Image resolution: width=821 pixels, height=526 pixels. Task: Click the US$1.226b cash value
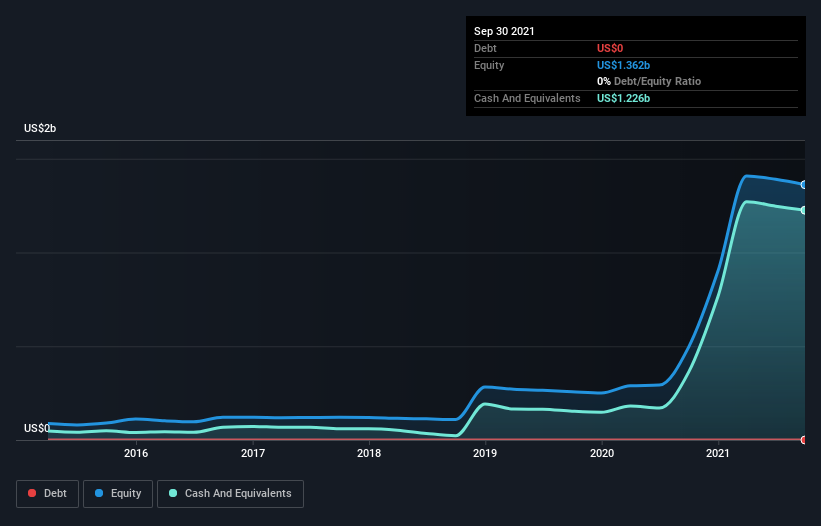(624, 98)
